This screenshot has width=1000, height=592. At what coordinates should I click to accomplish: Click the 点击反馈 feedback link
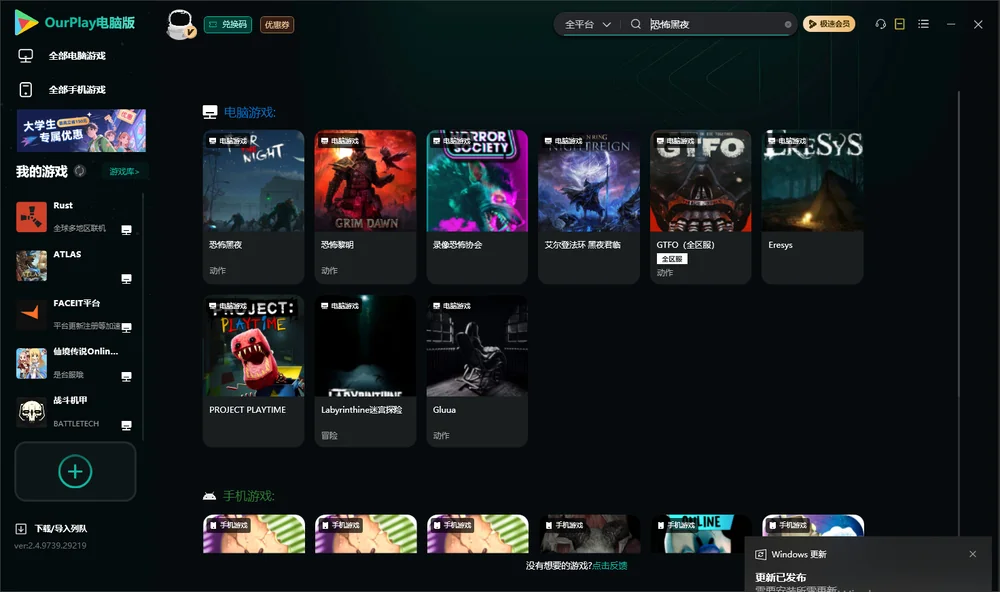(610, 565)
